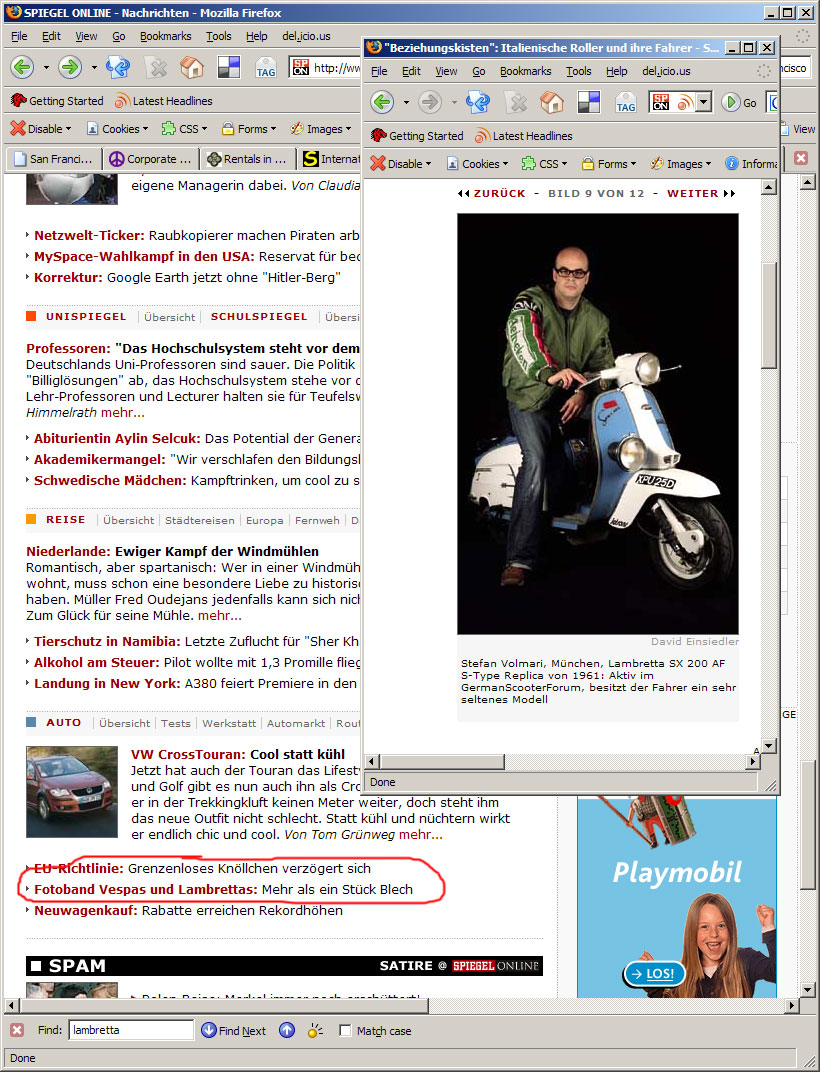Click the Find text field containing lambretta
Viewport: 820px width, 1072px height.
[x=131, y=1030]
